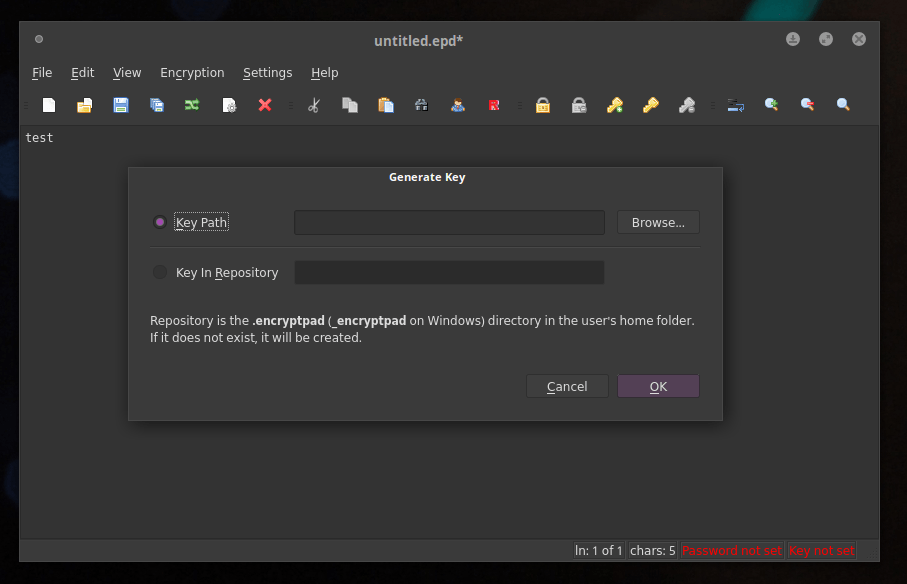Click 'Password not set' status indicator

tap(732, 550)
